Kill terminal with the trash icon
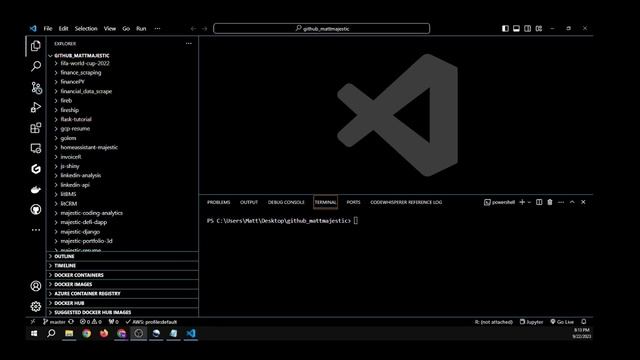The height and width of the screenshot is (360, 640). 550,202
